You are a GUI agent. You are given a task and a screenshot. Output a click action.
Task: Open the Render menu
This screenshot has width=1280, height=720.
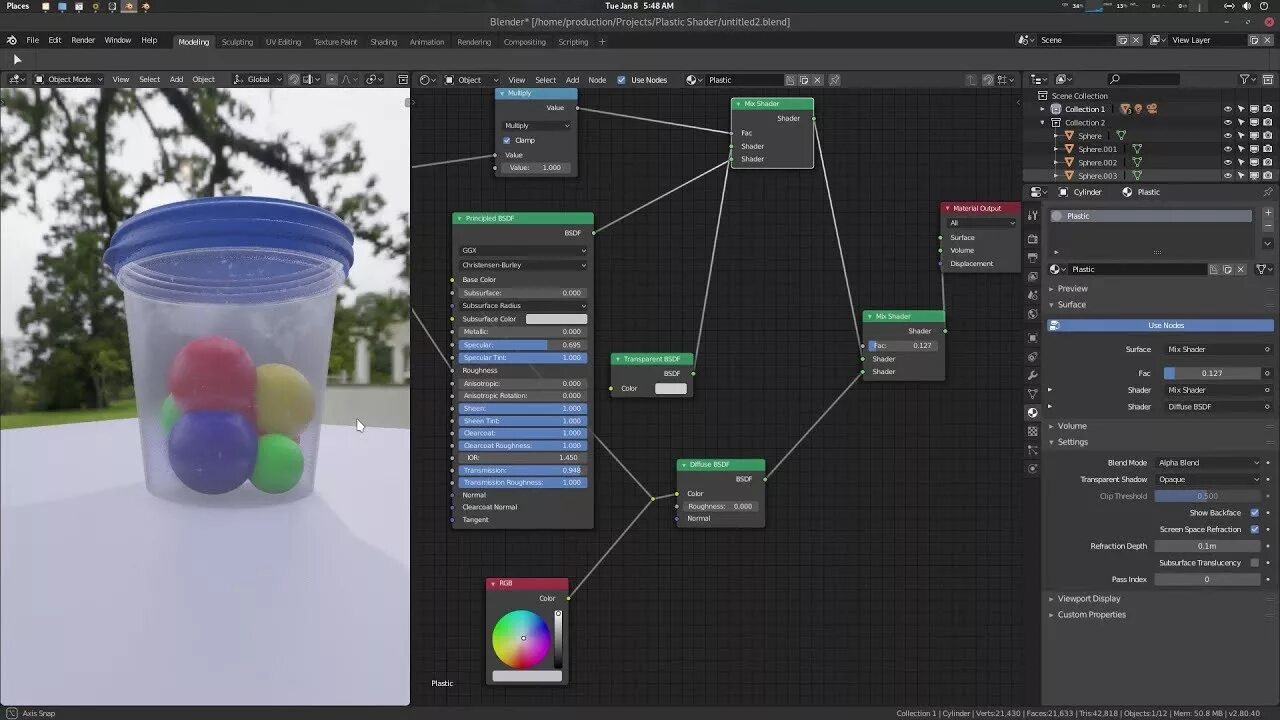click(83, 40)
